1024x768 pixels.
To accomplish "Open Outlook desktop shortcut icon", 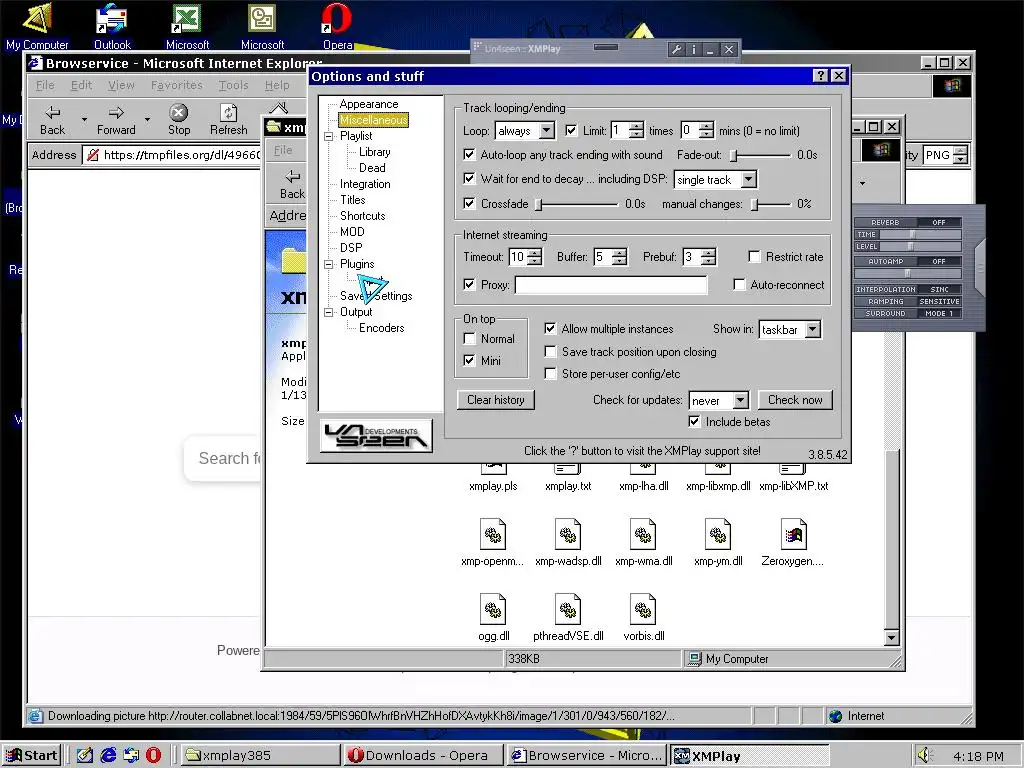I will (112, 18).
